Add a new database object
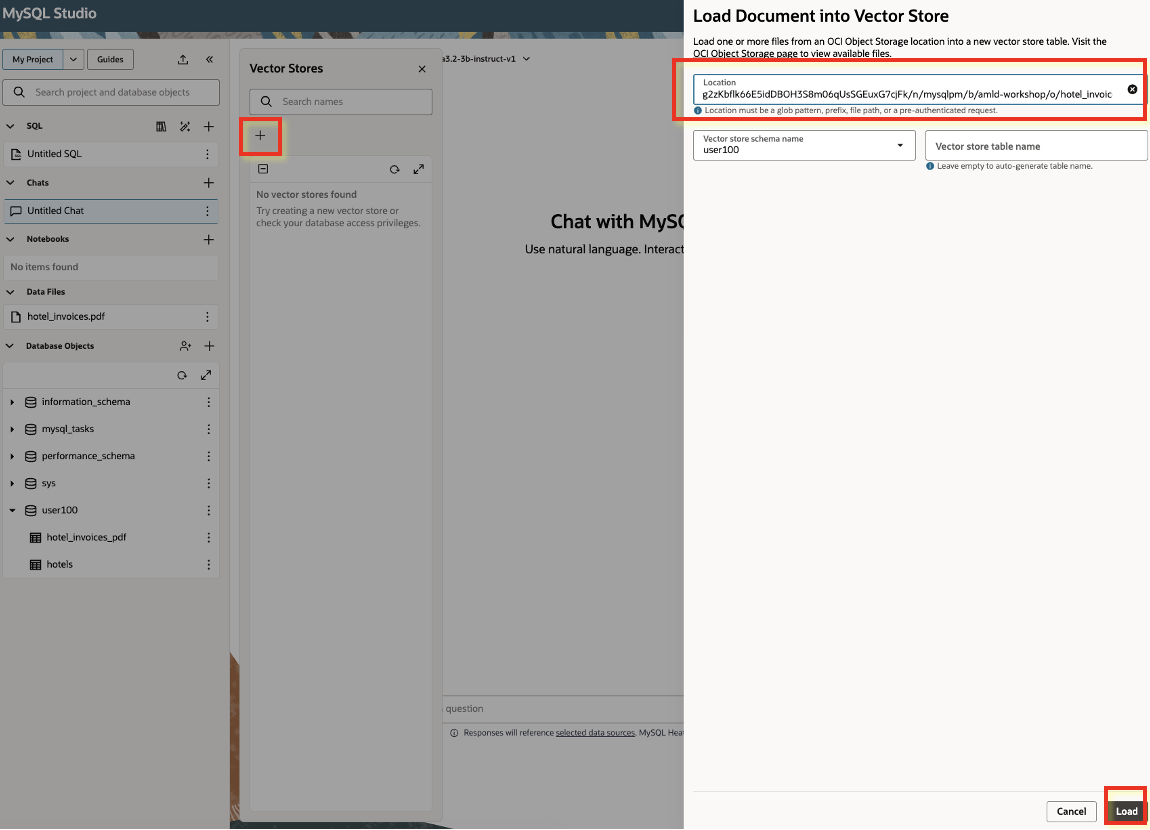1150x830 pixels. [x=209, y=346]
